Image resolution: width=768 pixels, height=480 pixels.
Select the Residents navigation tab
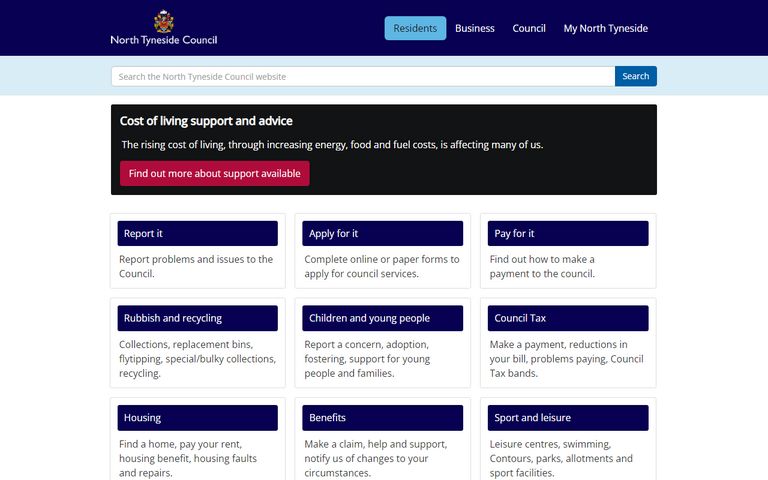click(415, 28)
